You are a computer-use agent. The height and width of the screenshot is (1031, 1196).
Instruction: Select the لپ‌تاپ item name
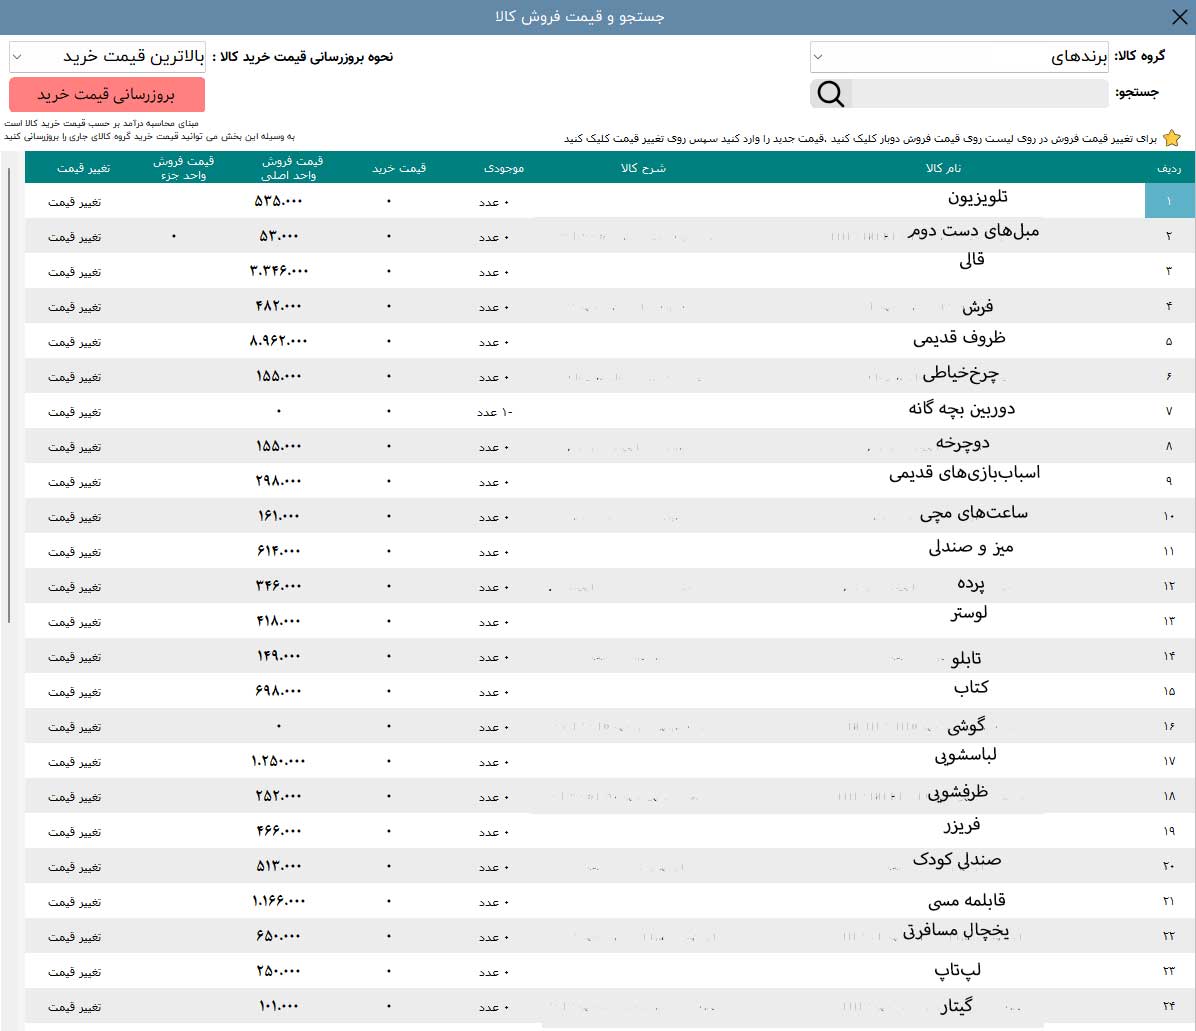click(x=958, y=971)
